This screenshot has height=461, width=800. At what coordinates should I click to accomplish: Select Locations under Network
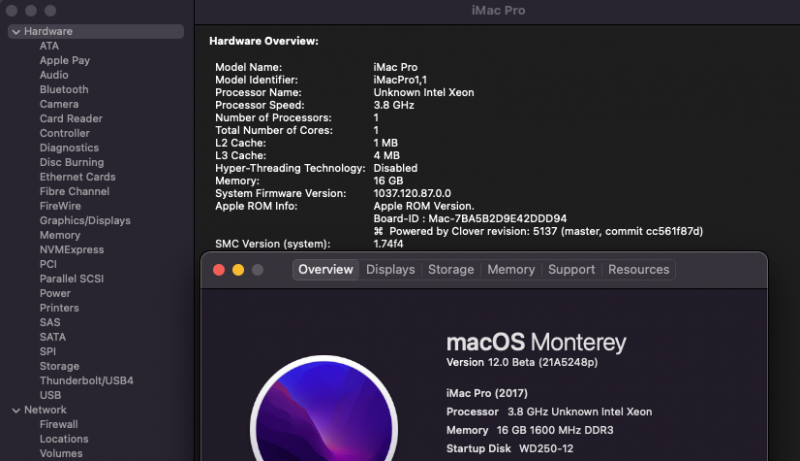pos(64,439)
